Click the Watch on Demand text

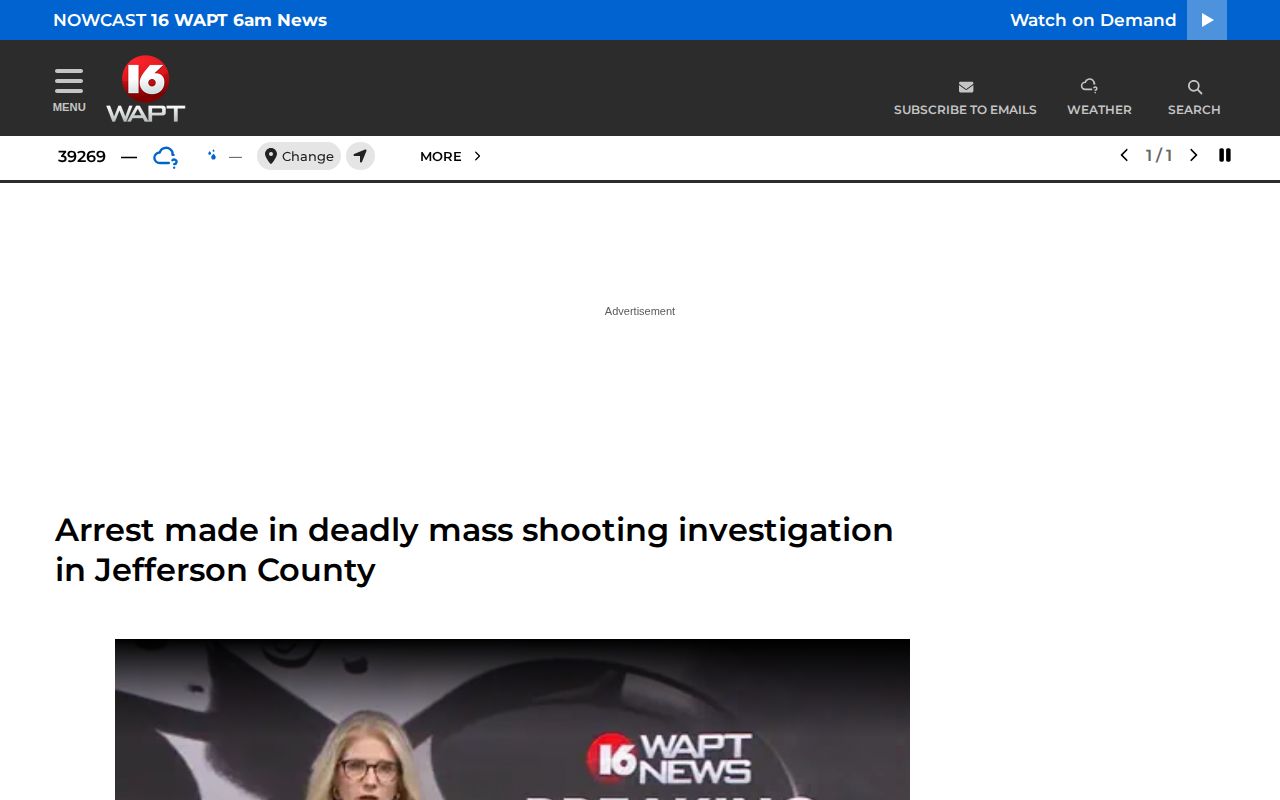pyautogui.click(x=1093, y=20)
